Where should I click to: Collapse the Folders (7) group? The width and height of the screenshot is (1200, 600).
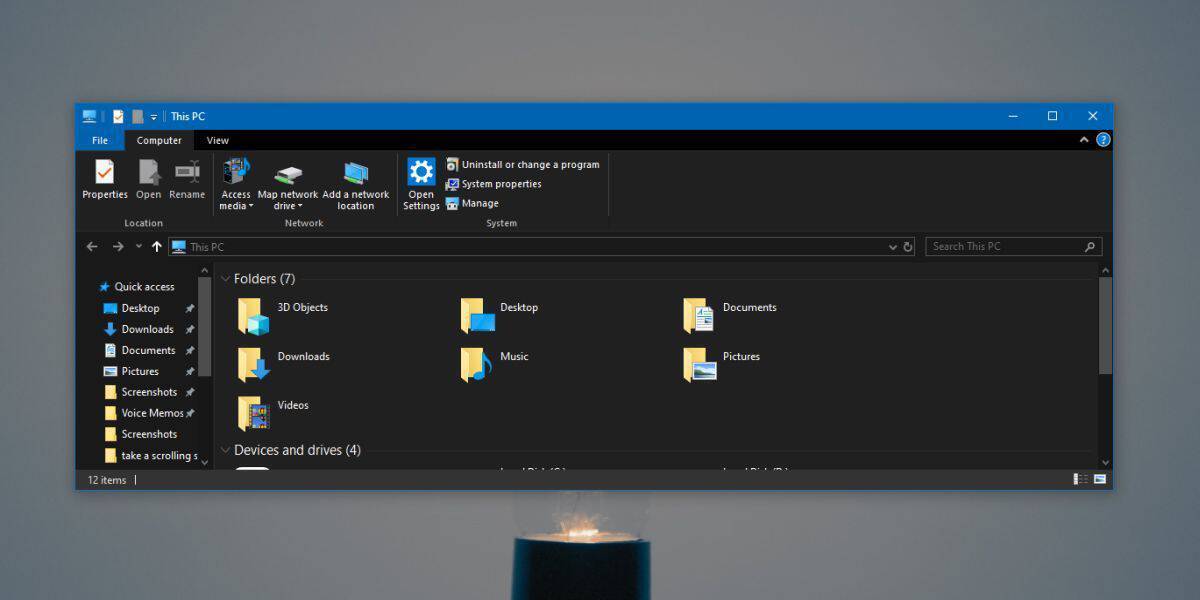[225, 279]
